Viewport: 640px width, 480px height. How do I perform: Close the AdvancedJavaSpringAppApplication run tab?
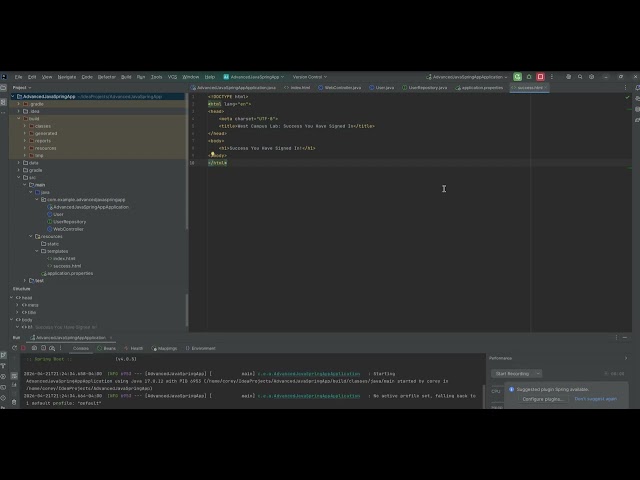[111, 338]
